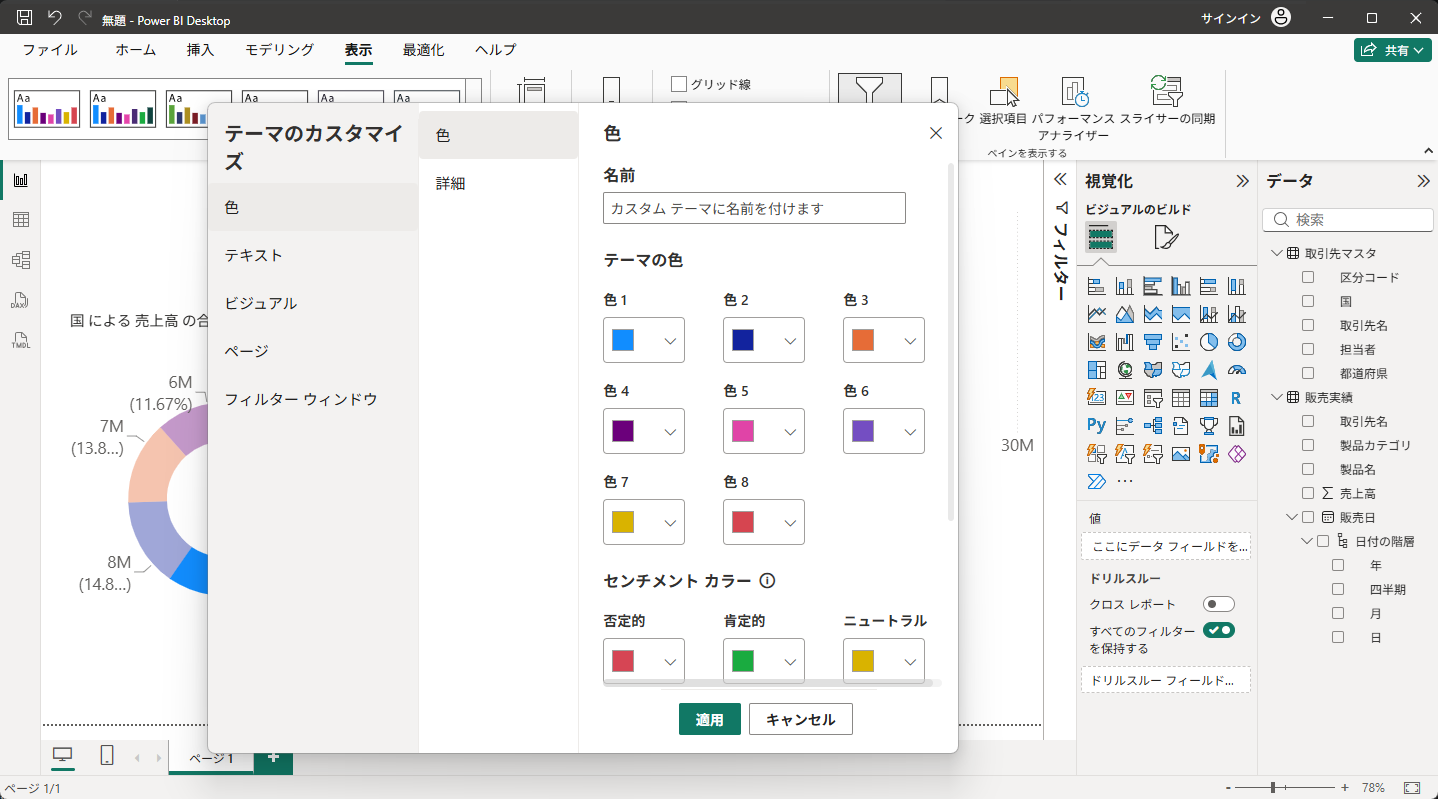Select the Azure Maps arrow visual
Screen dimensions: 1438x799
pos(1209,370)
